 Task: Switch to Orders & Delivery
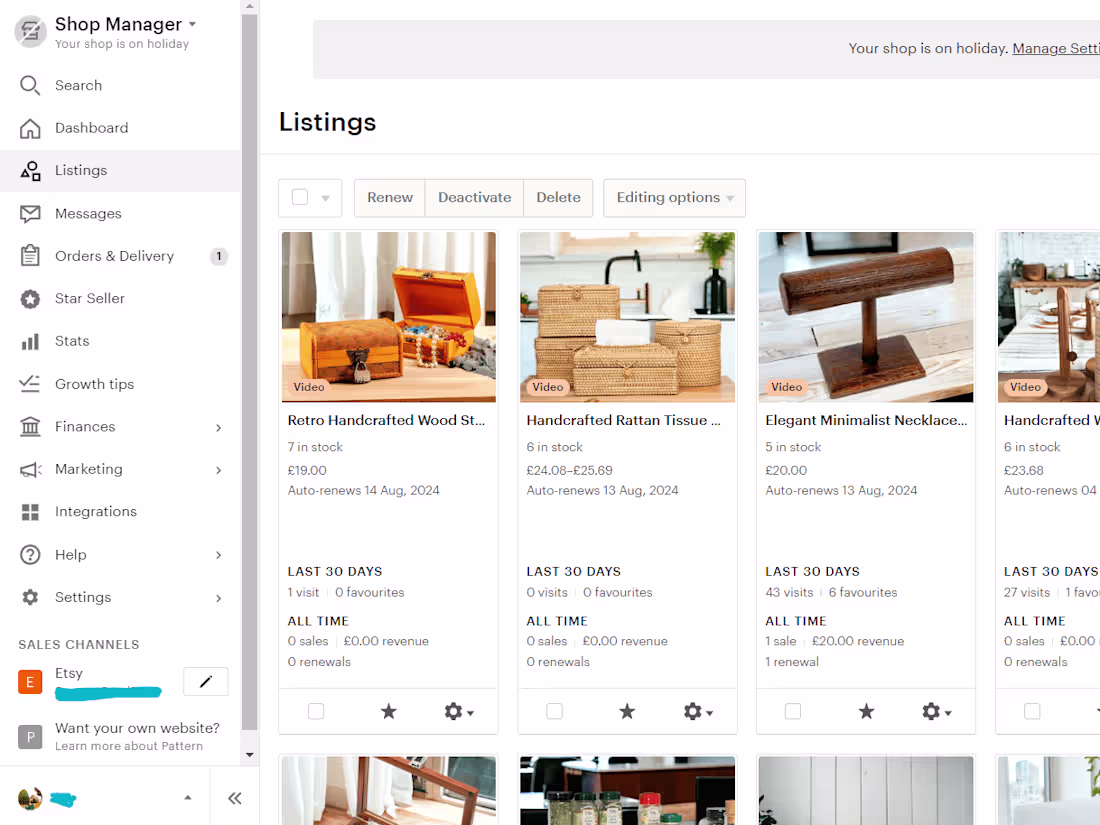click(116, 256)
